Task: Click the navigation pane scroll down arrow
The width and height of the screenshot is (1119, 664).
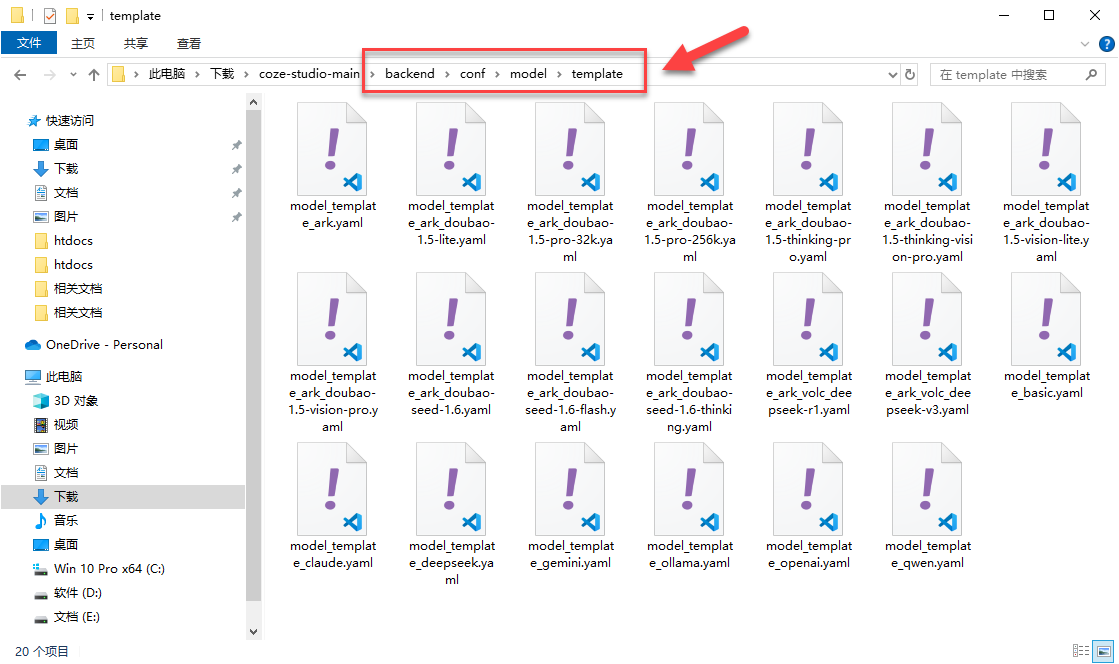Action: 252,631
